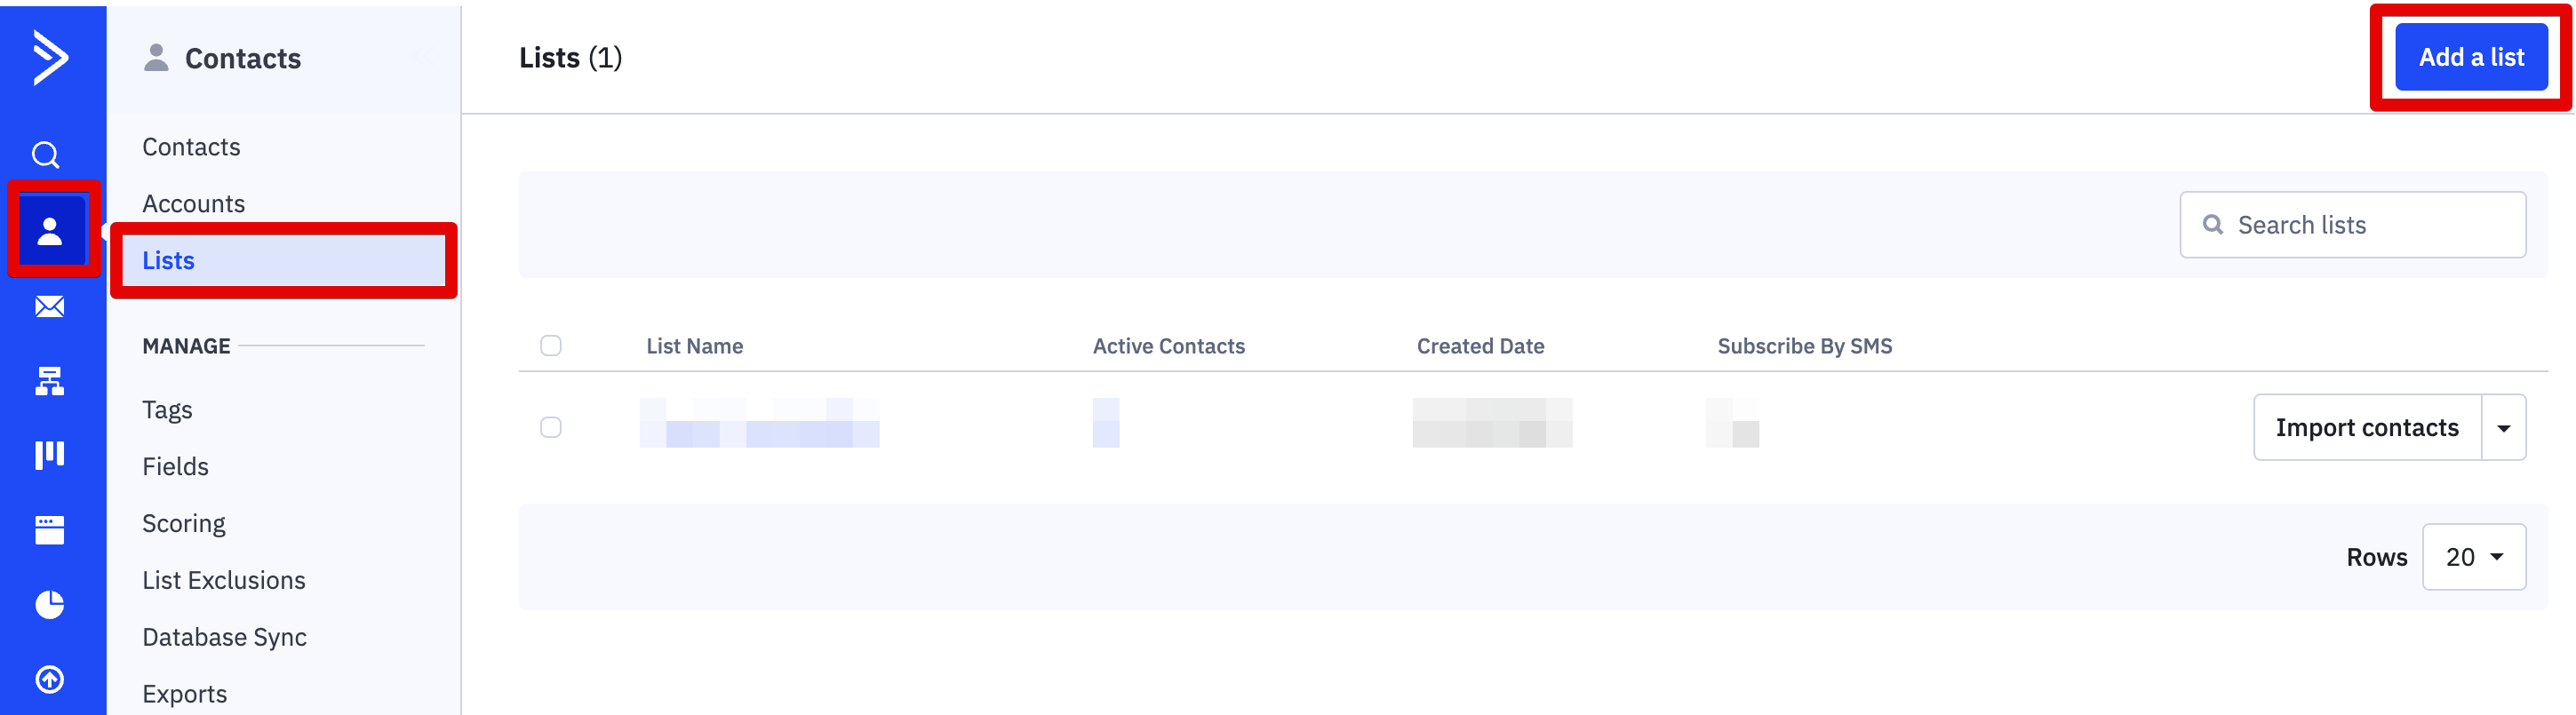Select the Contacts person icon

click(50, 230)
